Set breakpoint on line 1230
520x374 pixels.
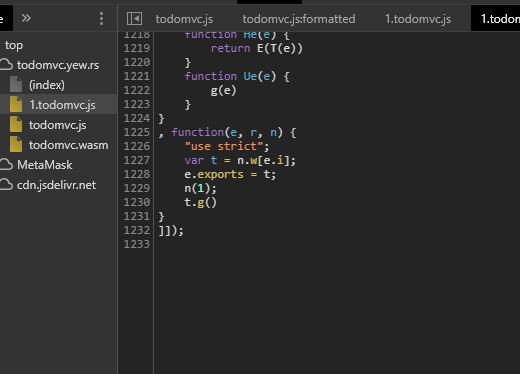(x=137, y=202)
